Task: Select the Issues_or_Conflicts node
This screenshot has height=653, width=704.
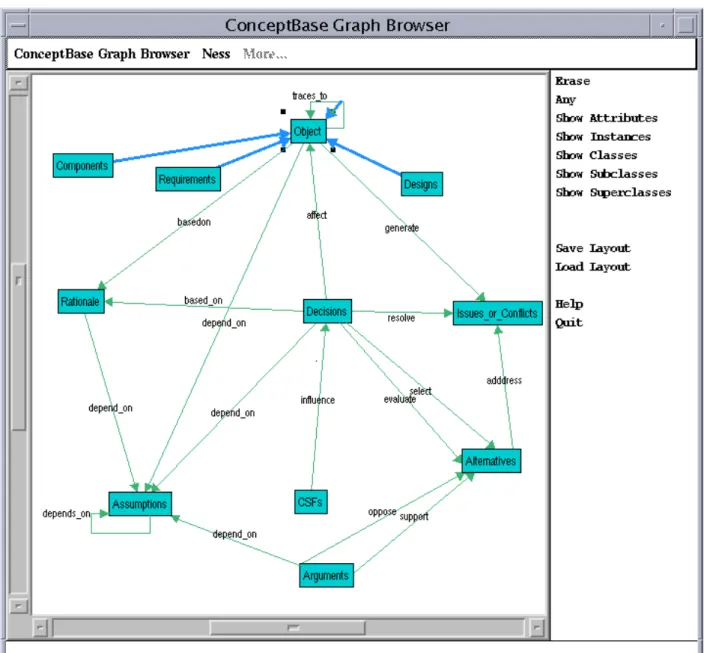Action: click(x=497, y=313)
